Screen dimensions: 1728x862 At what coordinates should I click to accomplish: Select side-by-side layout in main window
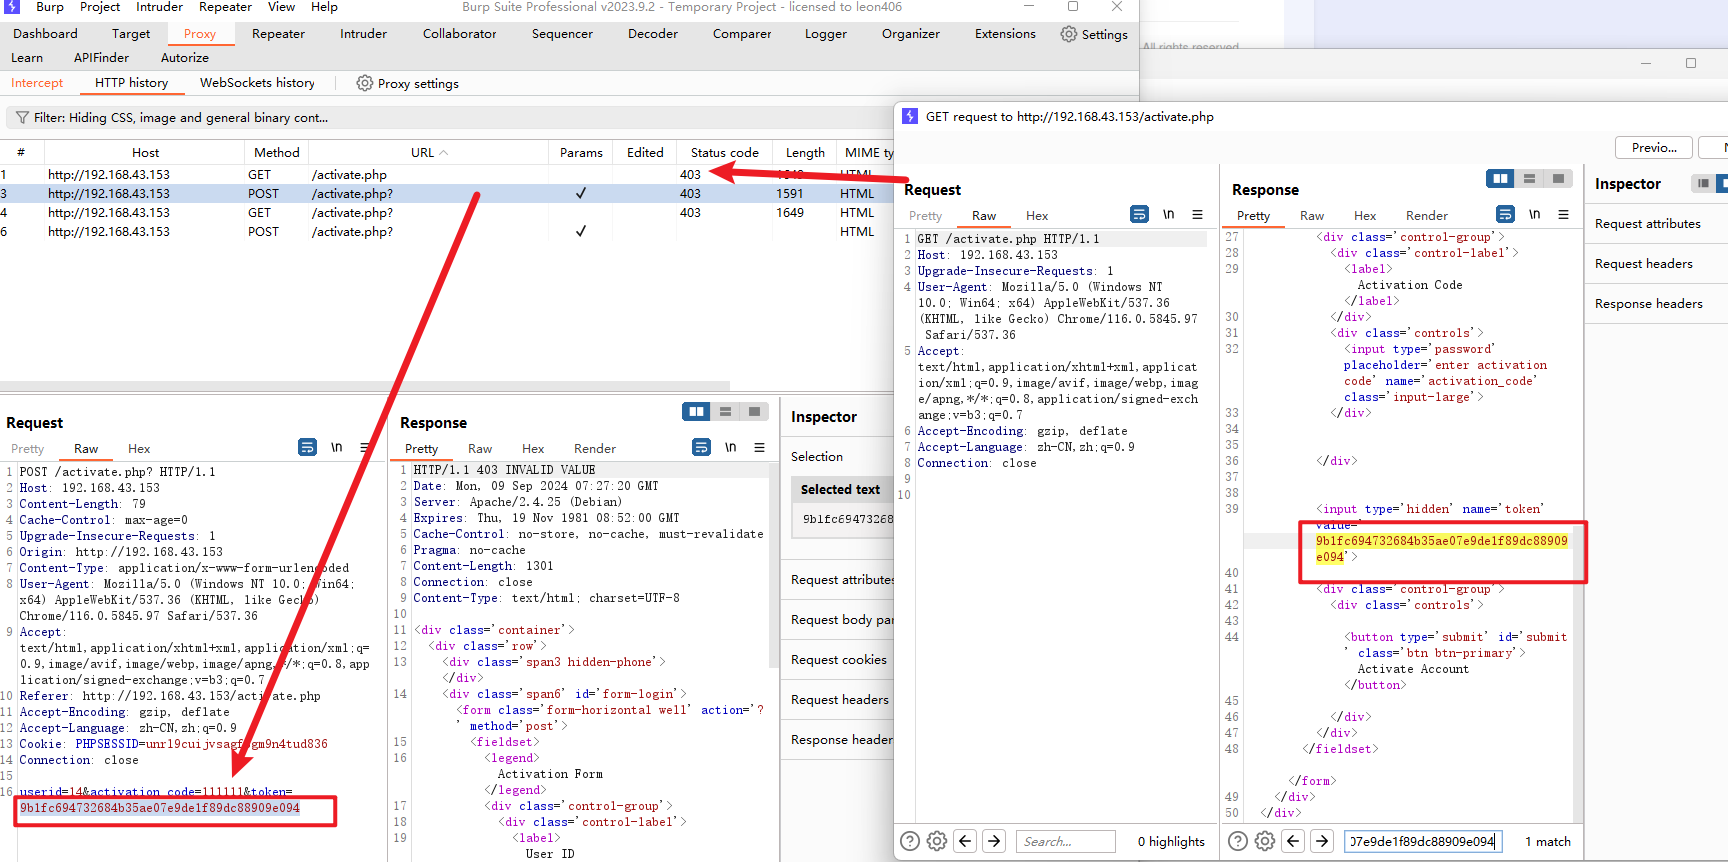(x=696, y=411)
